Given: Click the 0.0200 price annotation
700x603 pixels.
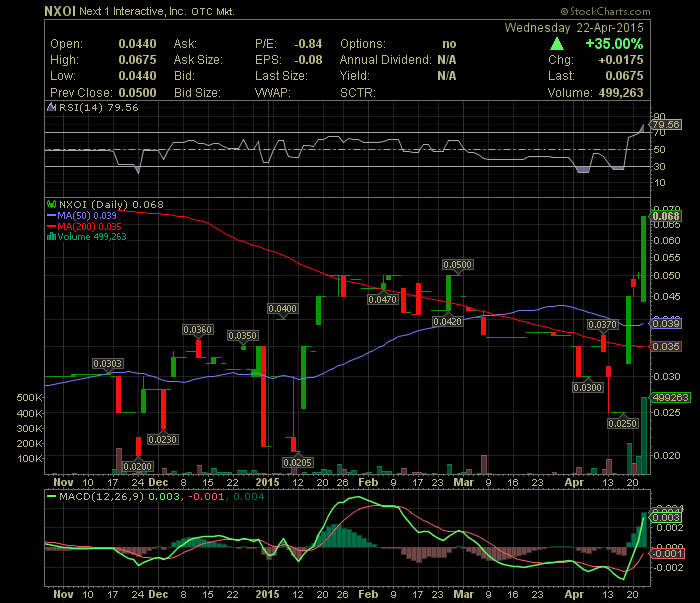Looking at the screenshot, I should coord(138,466).
